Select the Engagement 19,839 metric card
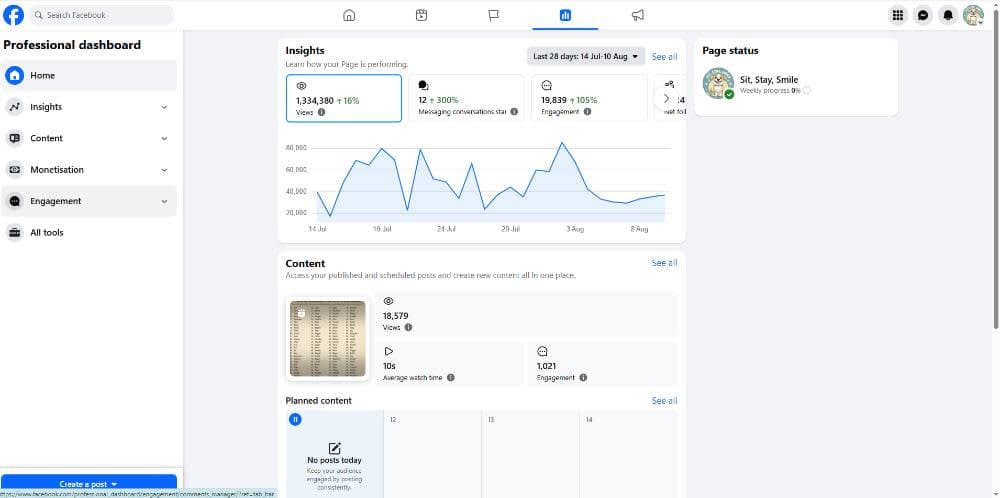Screen dimensions: 1000x498 coord(589,98)
